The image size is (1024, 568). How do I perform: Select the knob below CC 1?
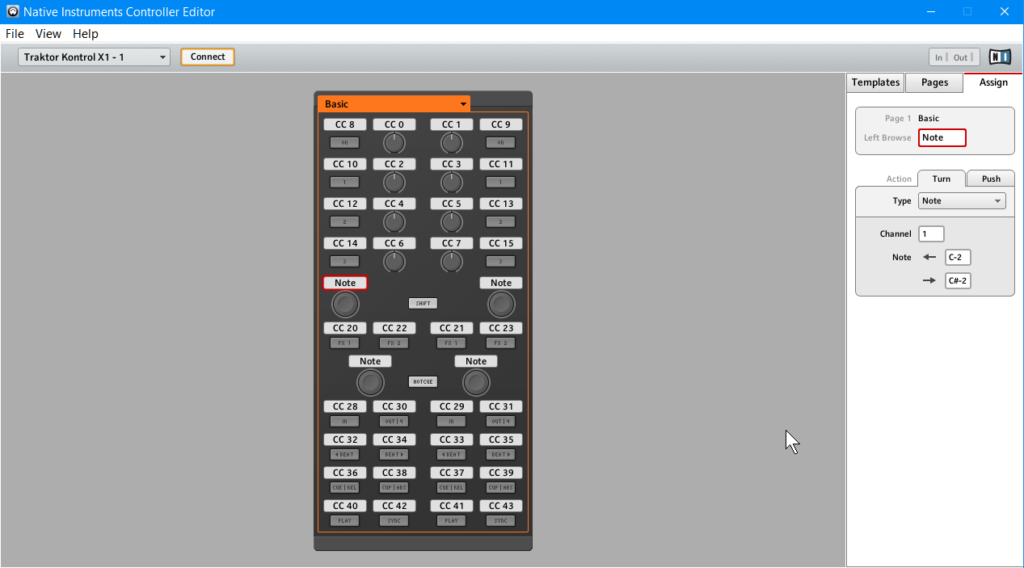point(451,143)
